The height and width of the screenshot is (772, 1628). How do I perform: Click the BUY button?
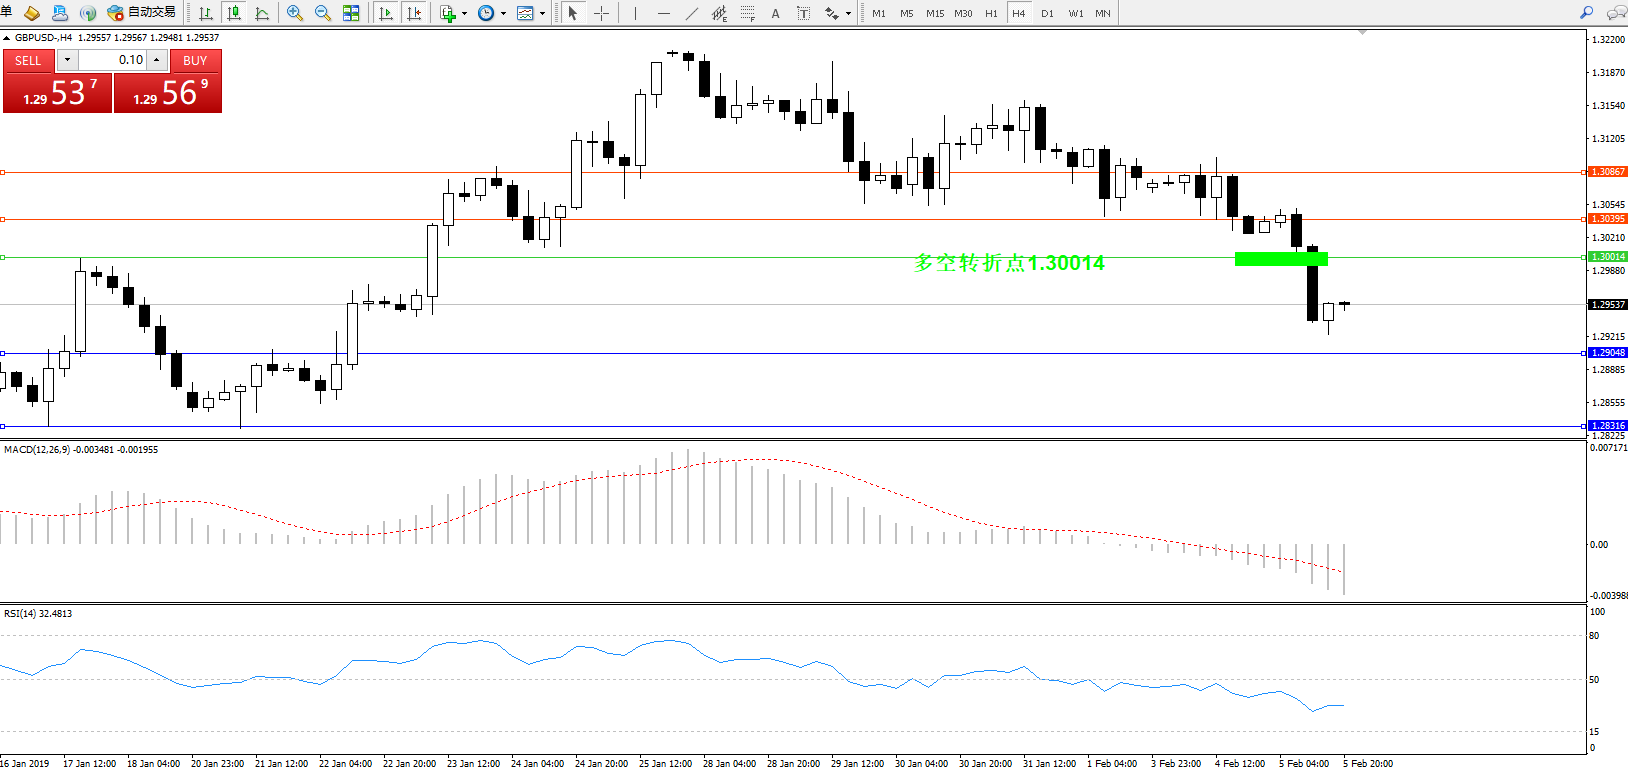coord(195,60)
